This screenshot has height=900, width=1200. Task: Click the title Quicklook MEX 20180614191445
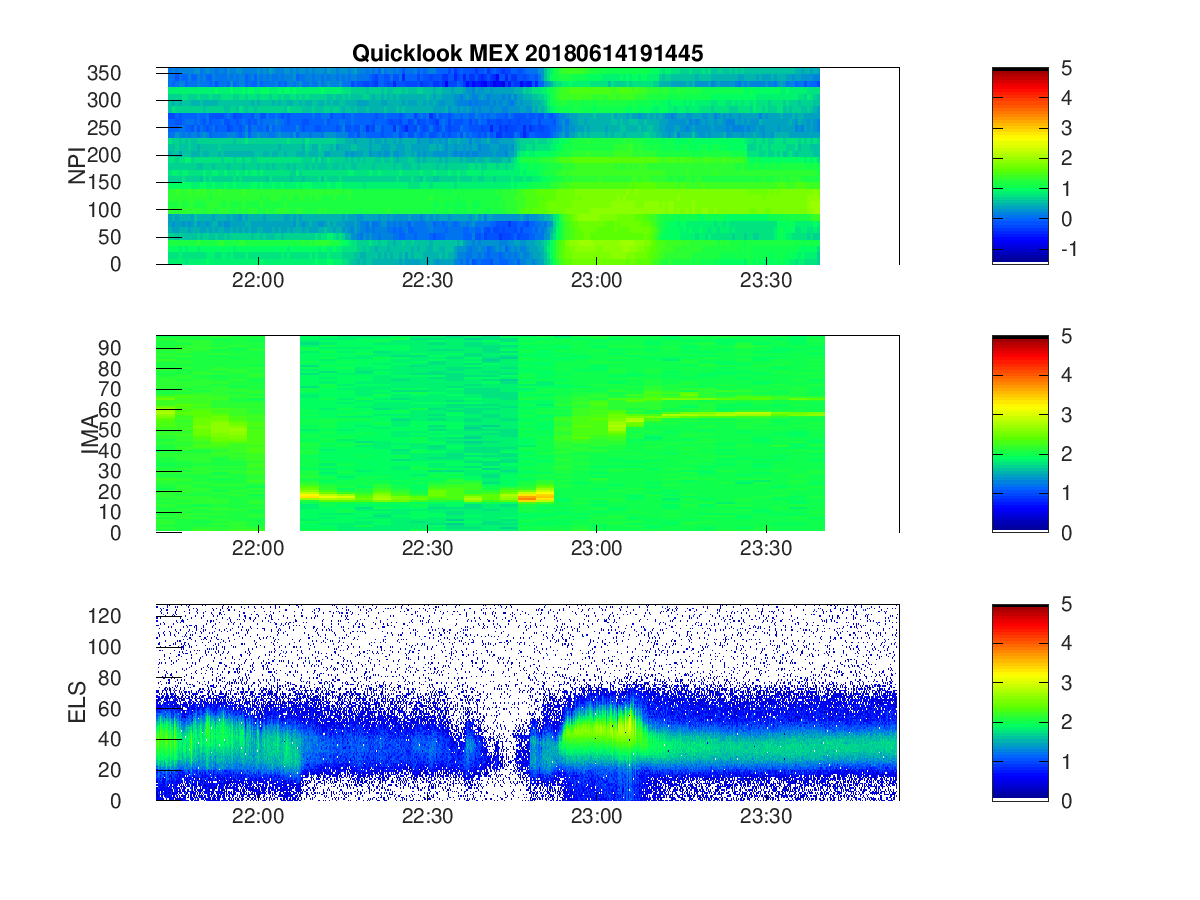coord(527,54)
